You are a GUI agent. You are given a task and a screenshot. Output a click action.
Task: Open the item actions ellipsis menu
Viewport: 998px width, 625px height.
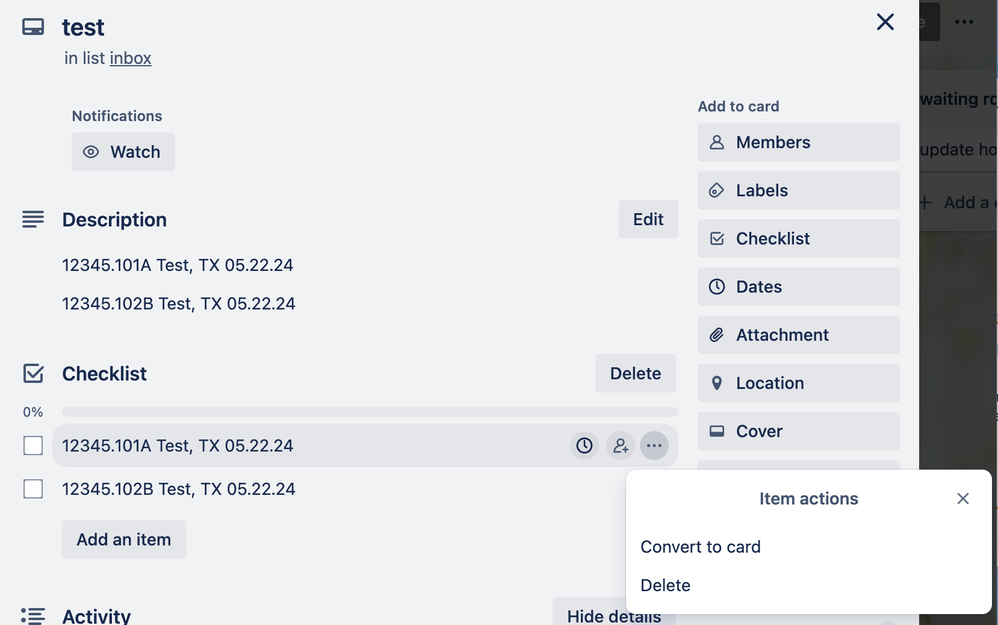click(x=655, y=445)
